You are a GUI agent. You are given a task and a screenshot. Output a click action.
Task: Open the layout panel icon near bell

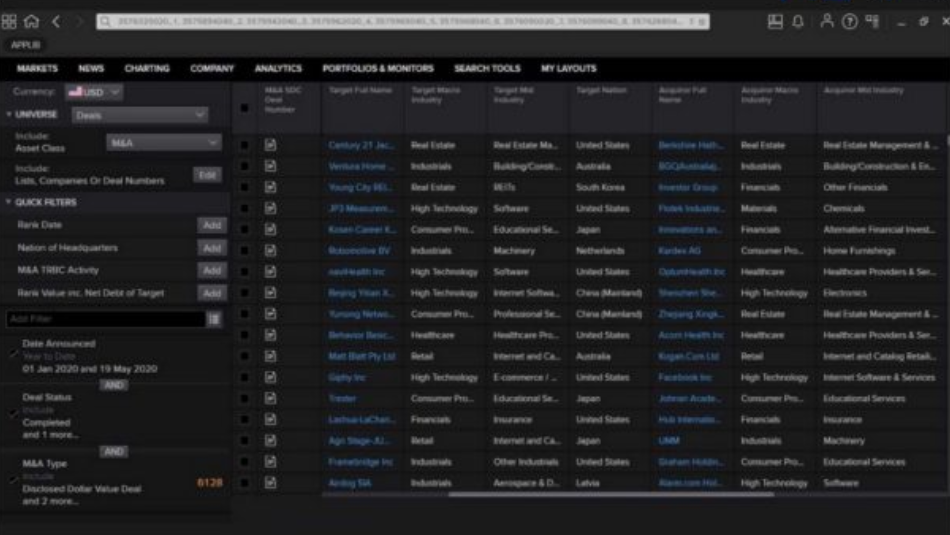pyautogui.click(x=775, y=21)
